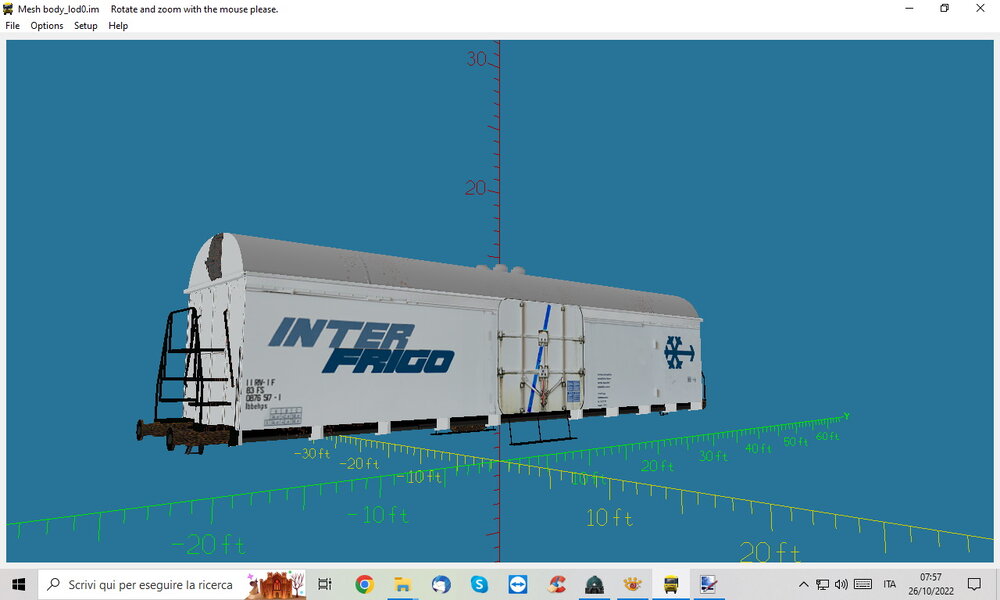Click the Interfrigo wagon model in the viewport
Image resolution: width=1000 pixels, height=600 pixels.
tap(421, 344)
